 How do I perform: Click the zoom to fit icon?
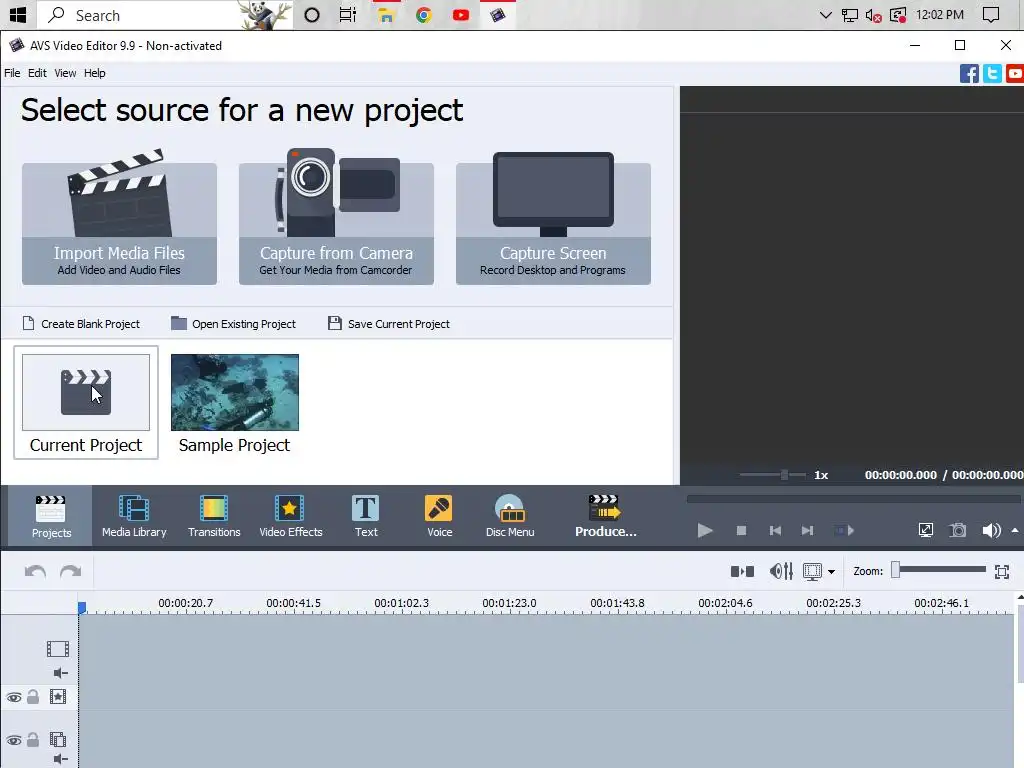(x=1002, y=572)
